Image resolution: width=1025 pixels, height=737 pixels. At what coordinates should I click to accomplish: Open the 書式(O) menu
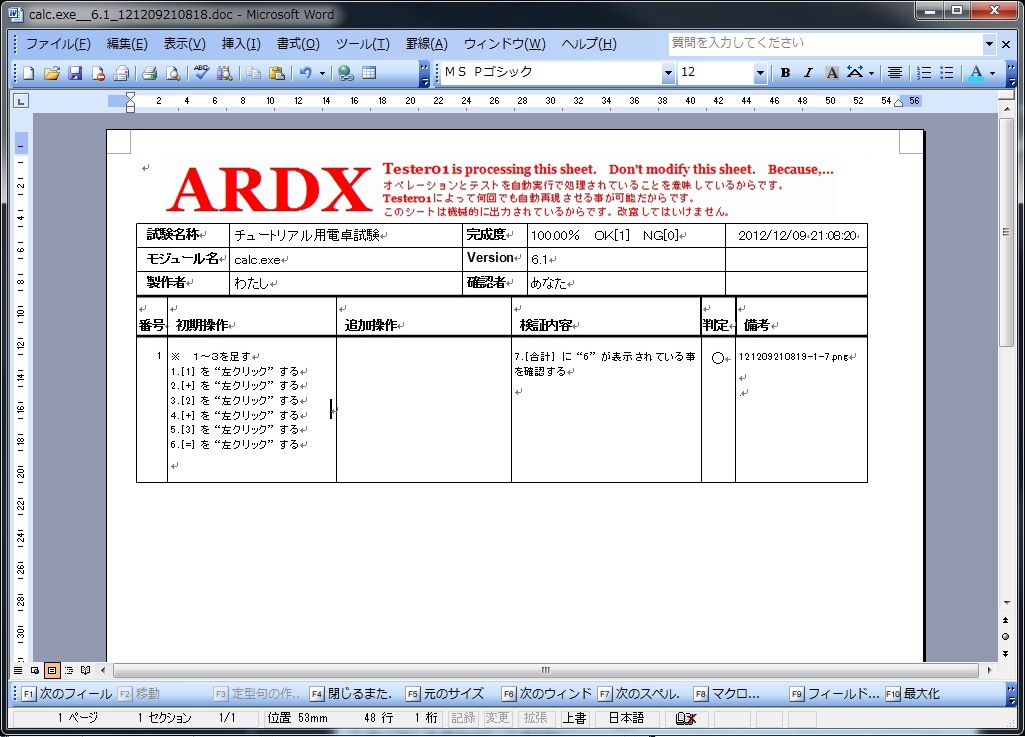pos(298,44)
